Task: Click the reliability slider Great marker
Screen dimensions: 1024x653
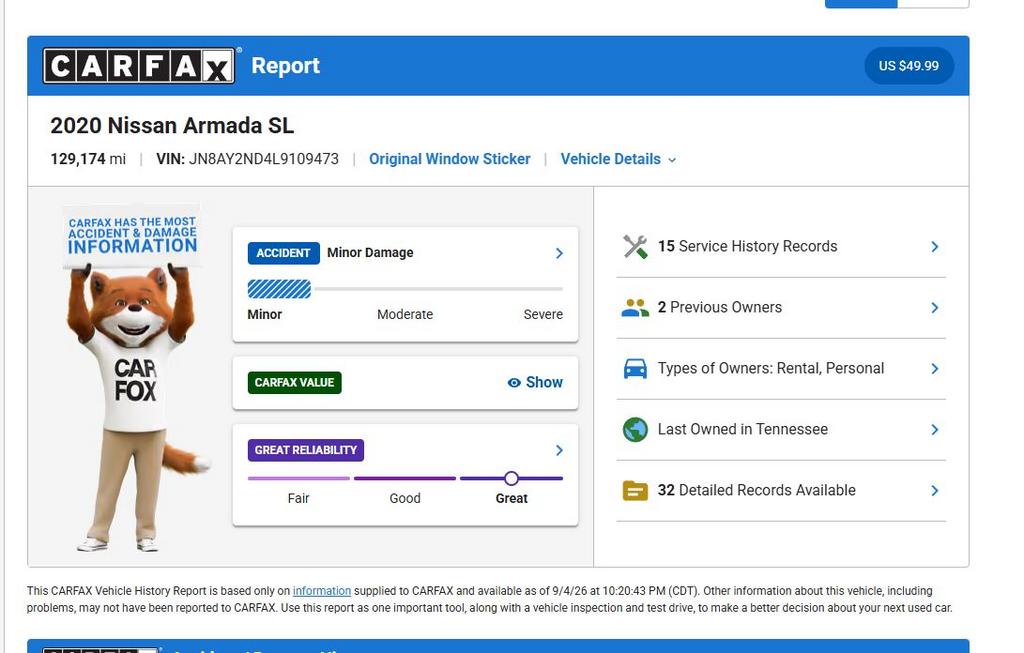Action: 511,479
